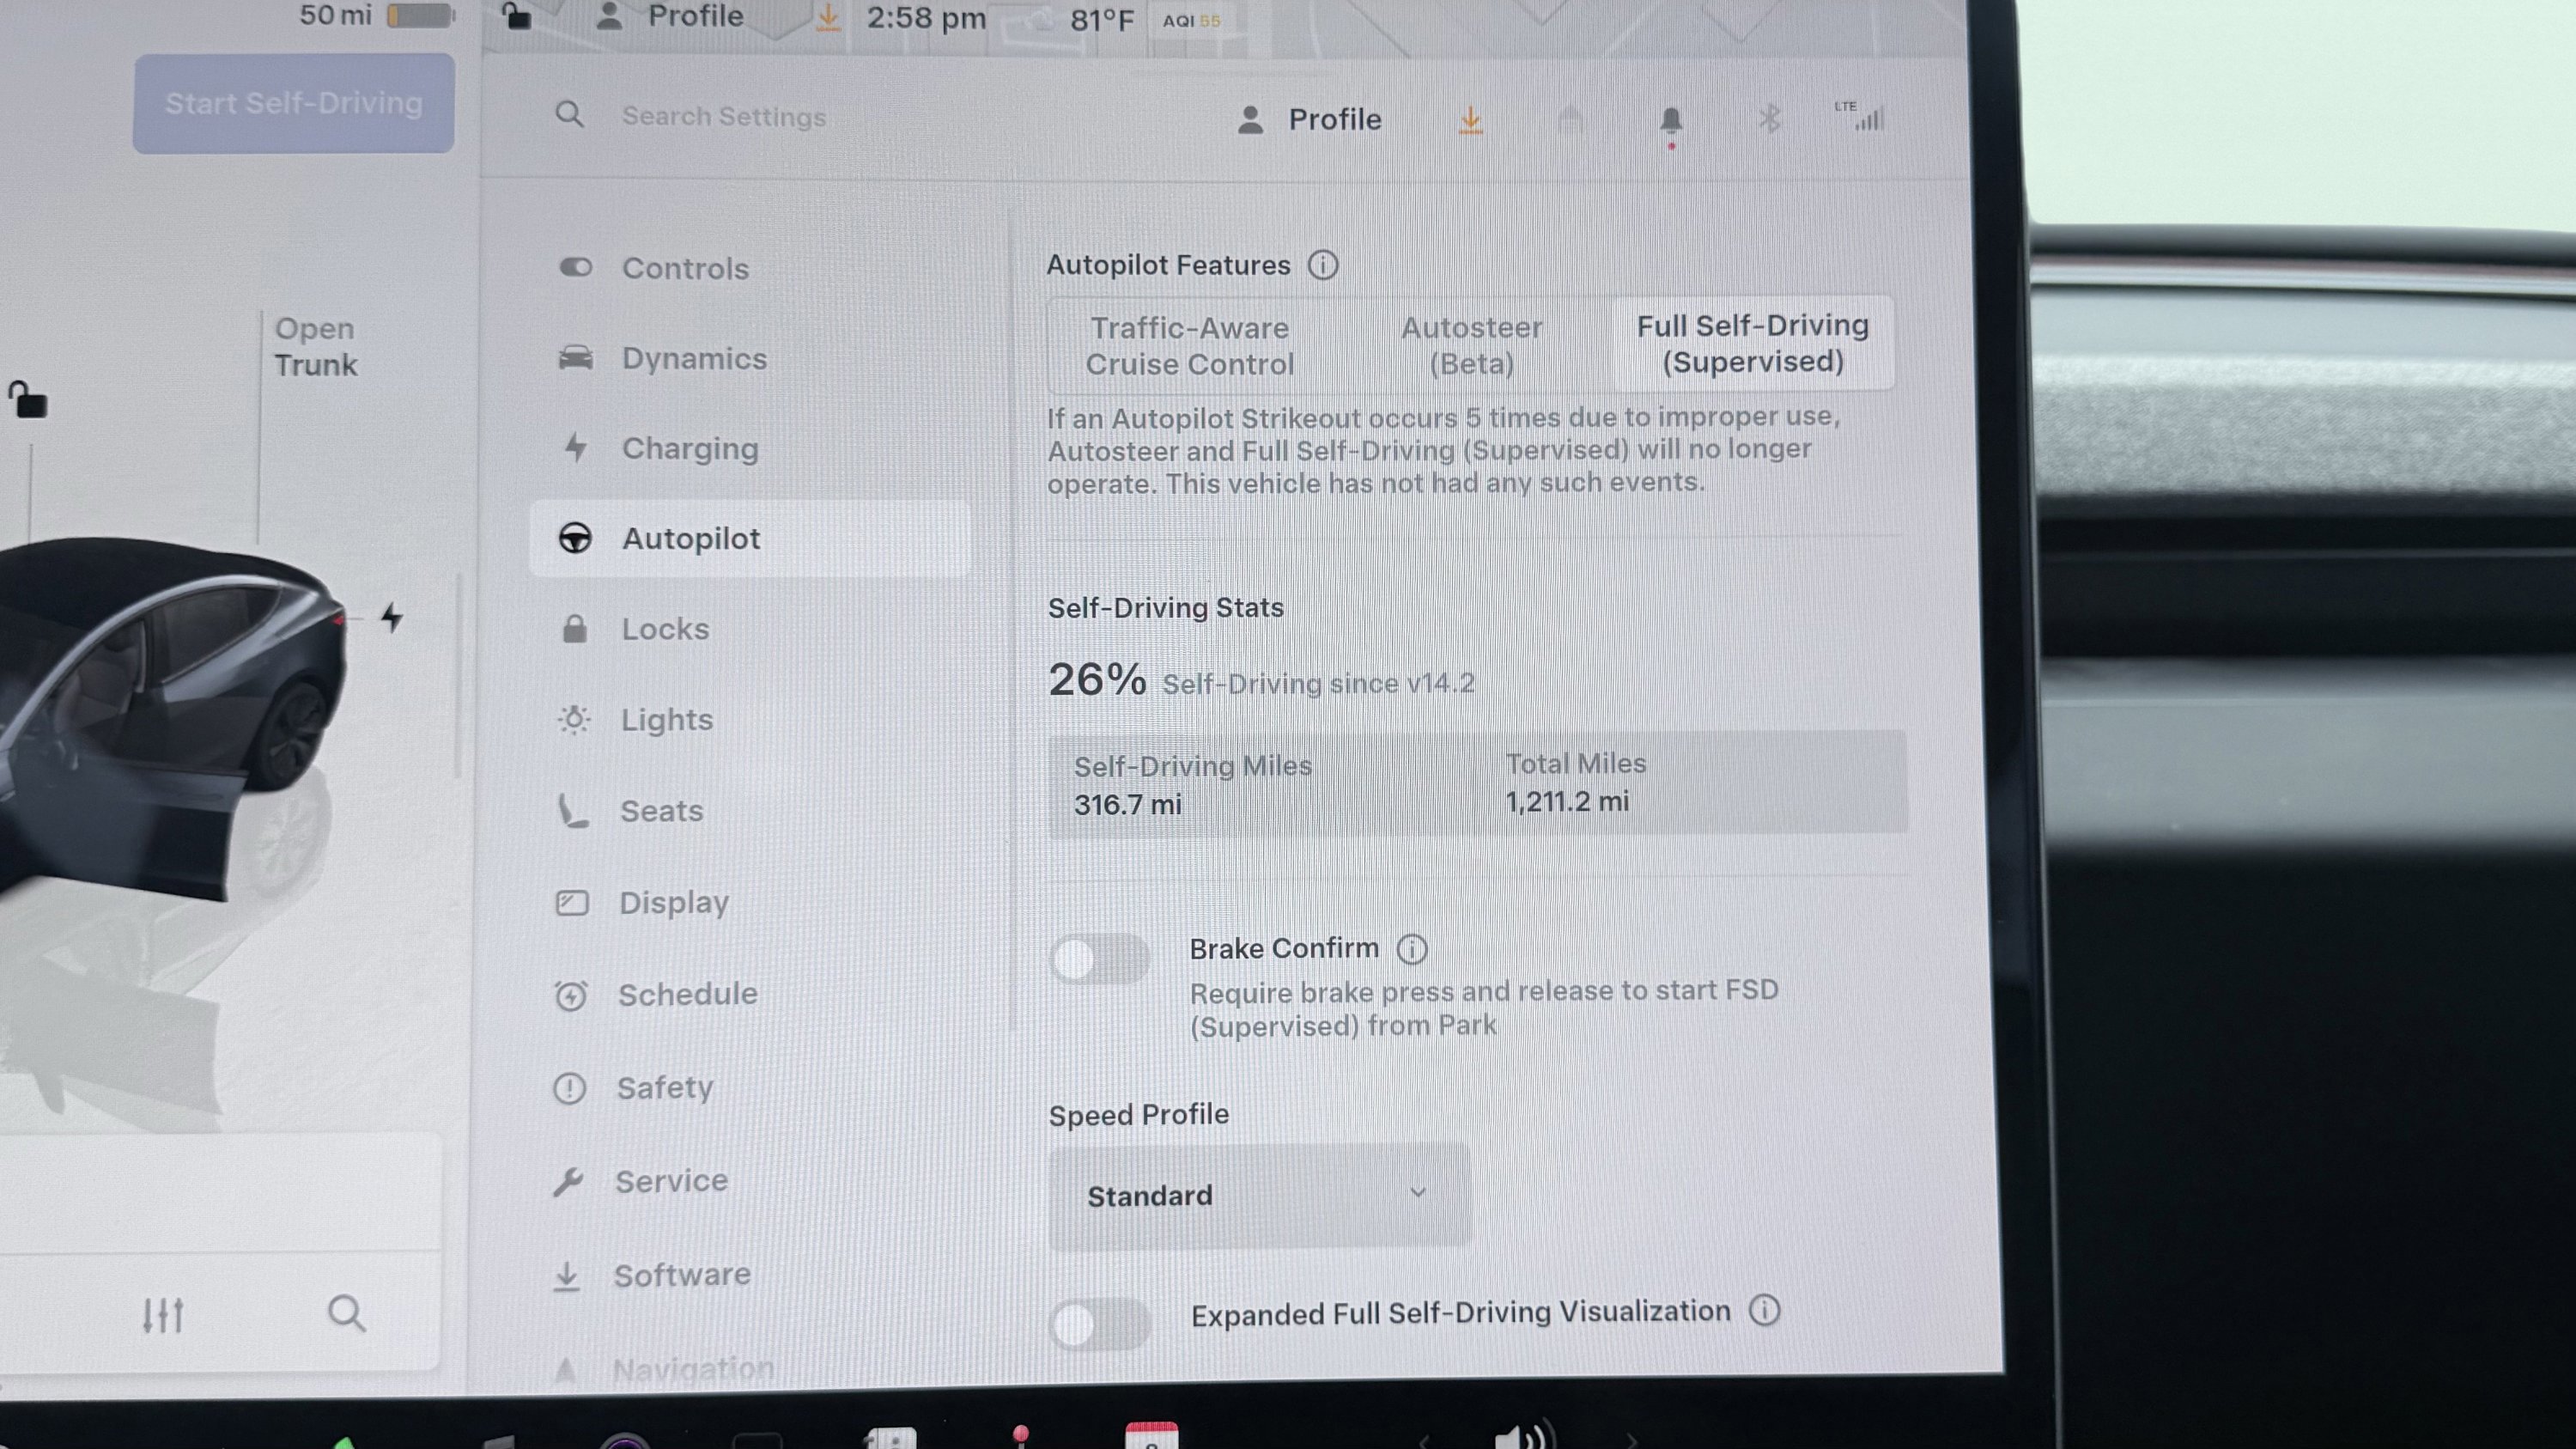Toggle the Brake Confirm switch
The image size is (2576, 1449).
tap(1099, 959)
